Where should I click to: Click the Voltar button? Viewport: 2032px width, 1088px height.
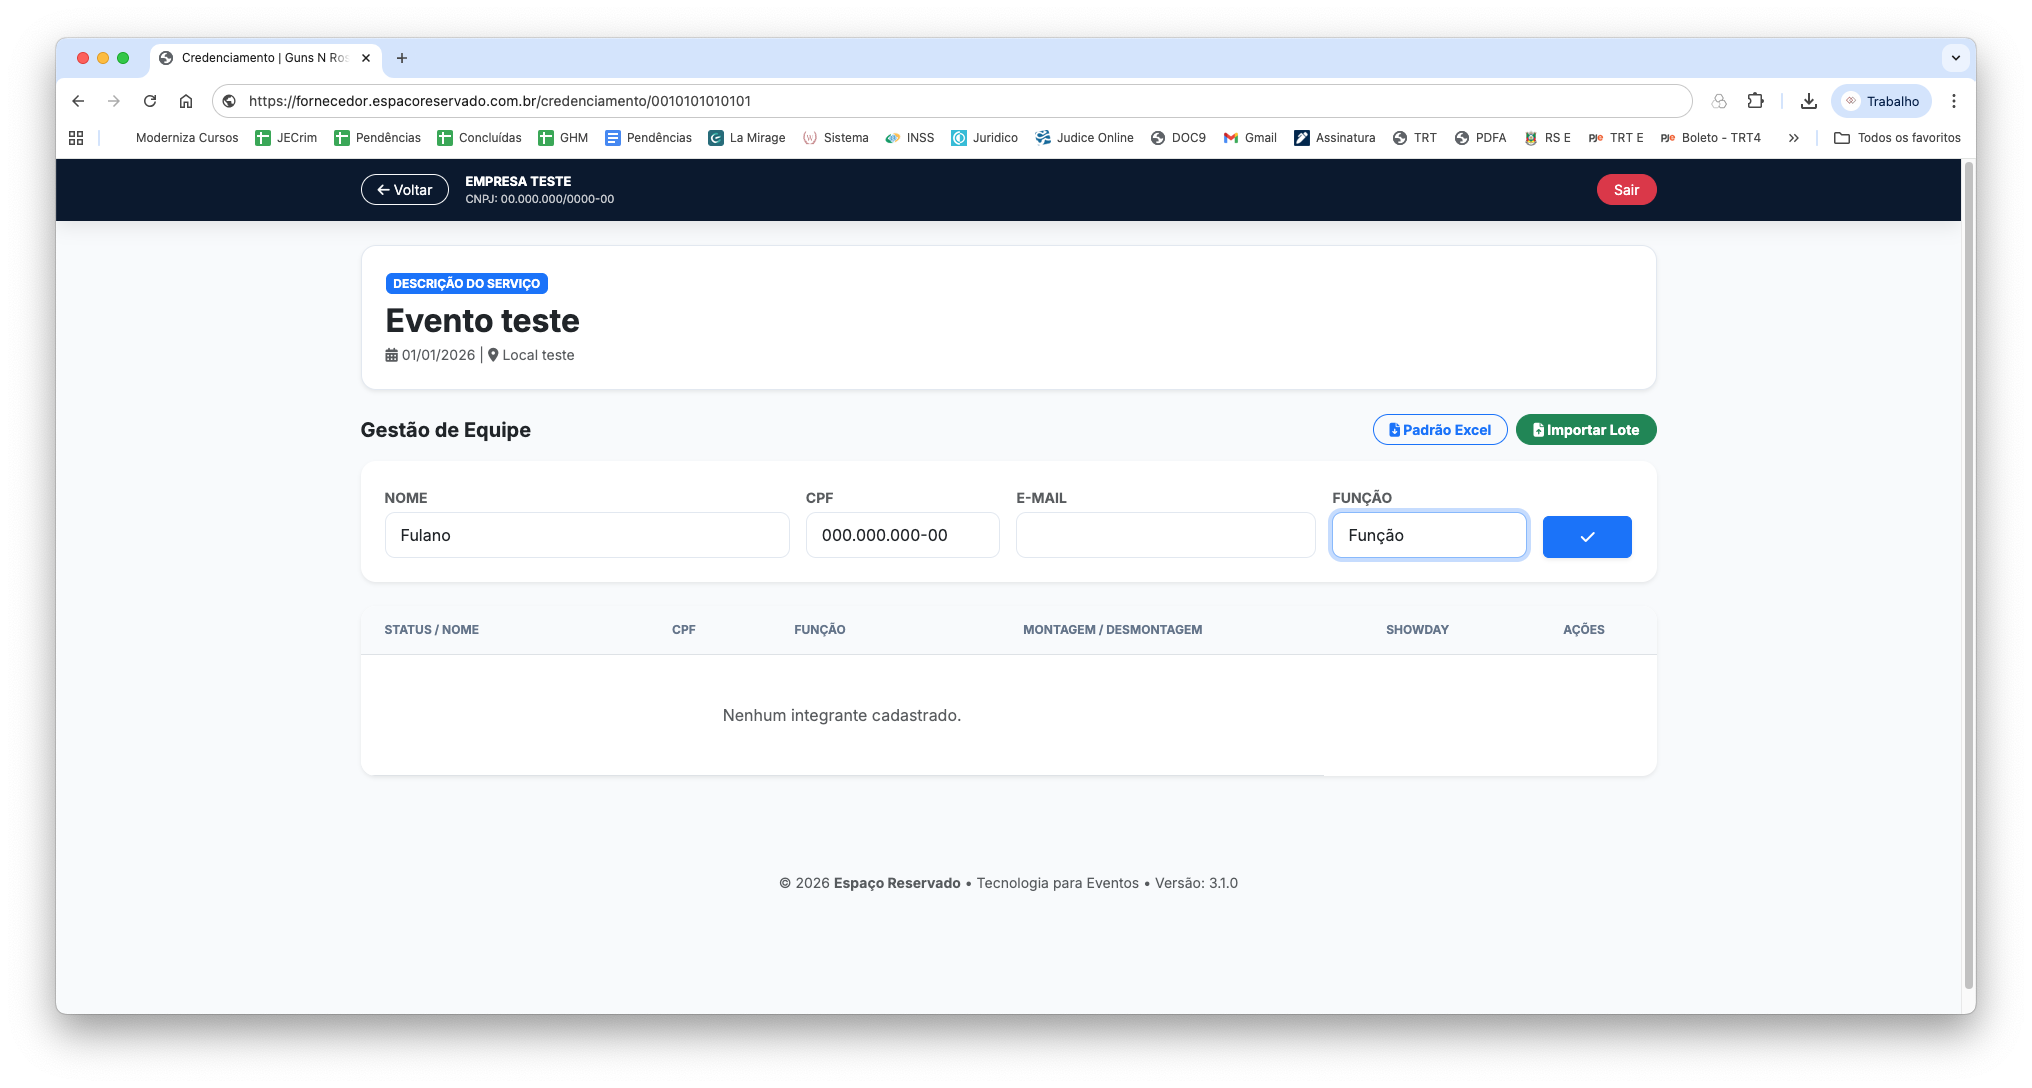coord(404,190)
